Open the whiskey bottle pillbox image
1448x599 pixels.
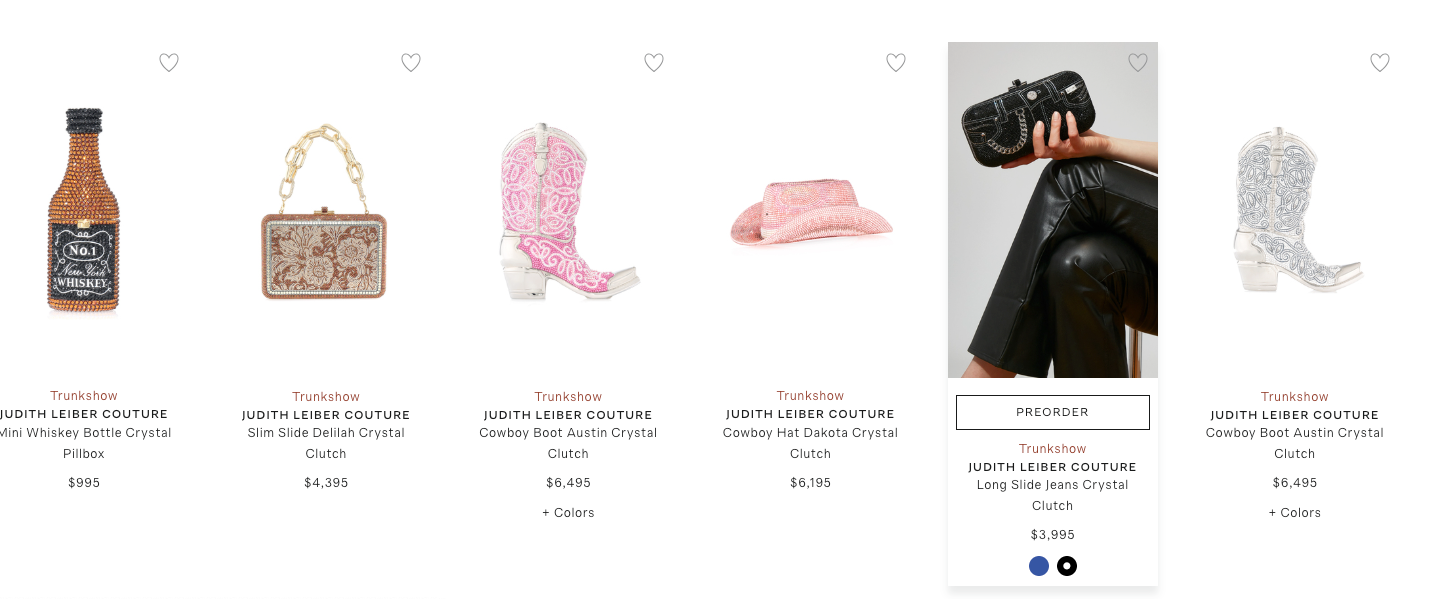pos(84,210)
